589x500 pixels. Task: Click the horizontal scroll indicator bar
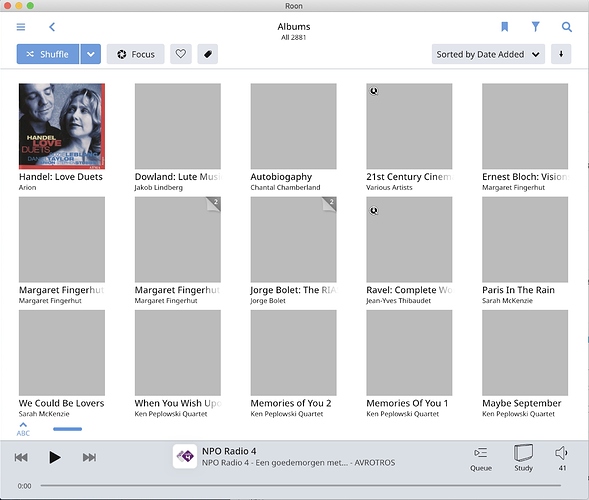(x=68, y=429)
